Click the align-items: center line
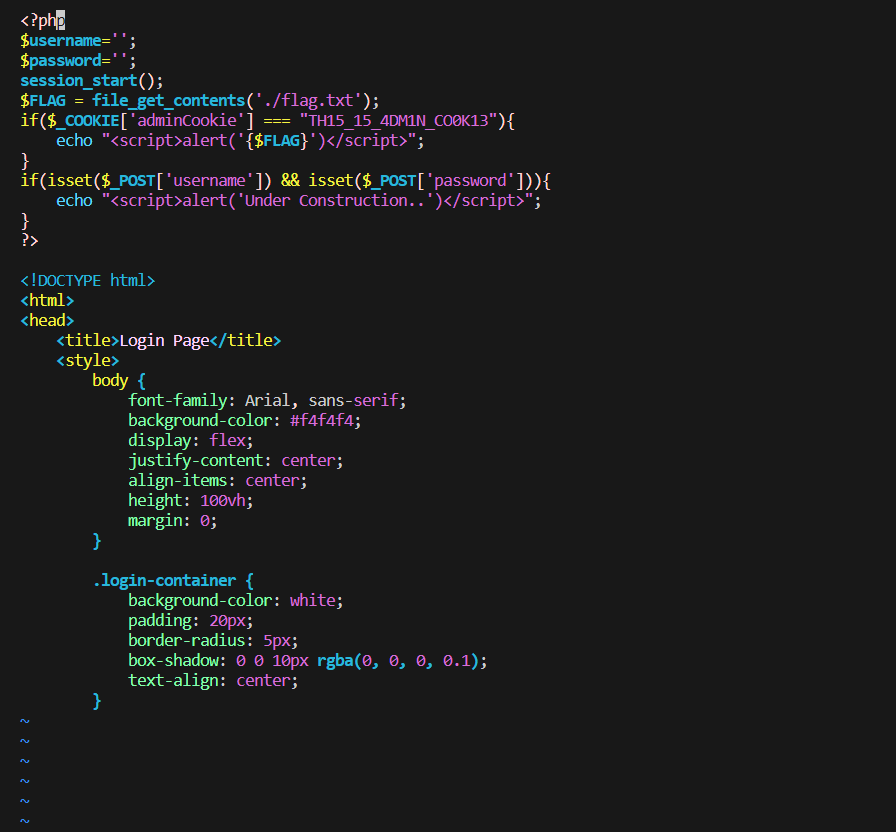The width and height of the screenshot is (896, 832). (217, 481)
